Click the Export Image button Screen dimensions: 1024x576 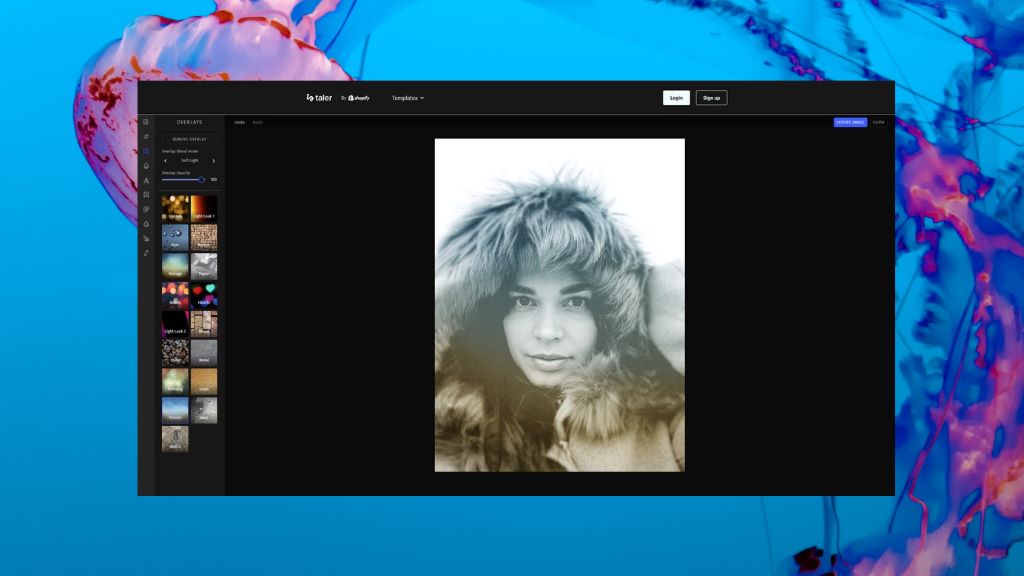click(850, 122)
